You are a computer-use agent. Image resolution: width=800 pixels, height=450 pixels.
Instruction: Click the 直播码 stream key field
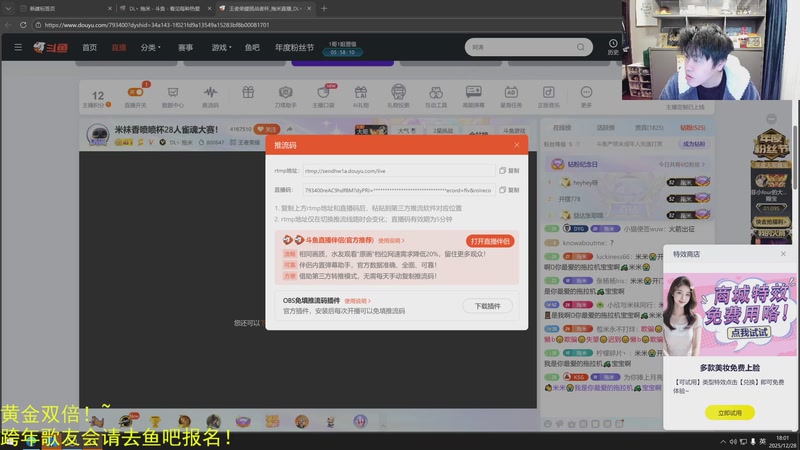(x=398, y=190)
